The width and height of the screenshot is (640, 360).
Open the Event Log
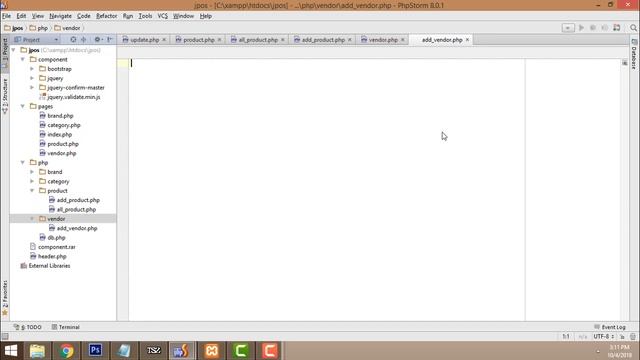(610, 327)
